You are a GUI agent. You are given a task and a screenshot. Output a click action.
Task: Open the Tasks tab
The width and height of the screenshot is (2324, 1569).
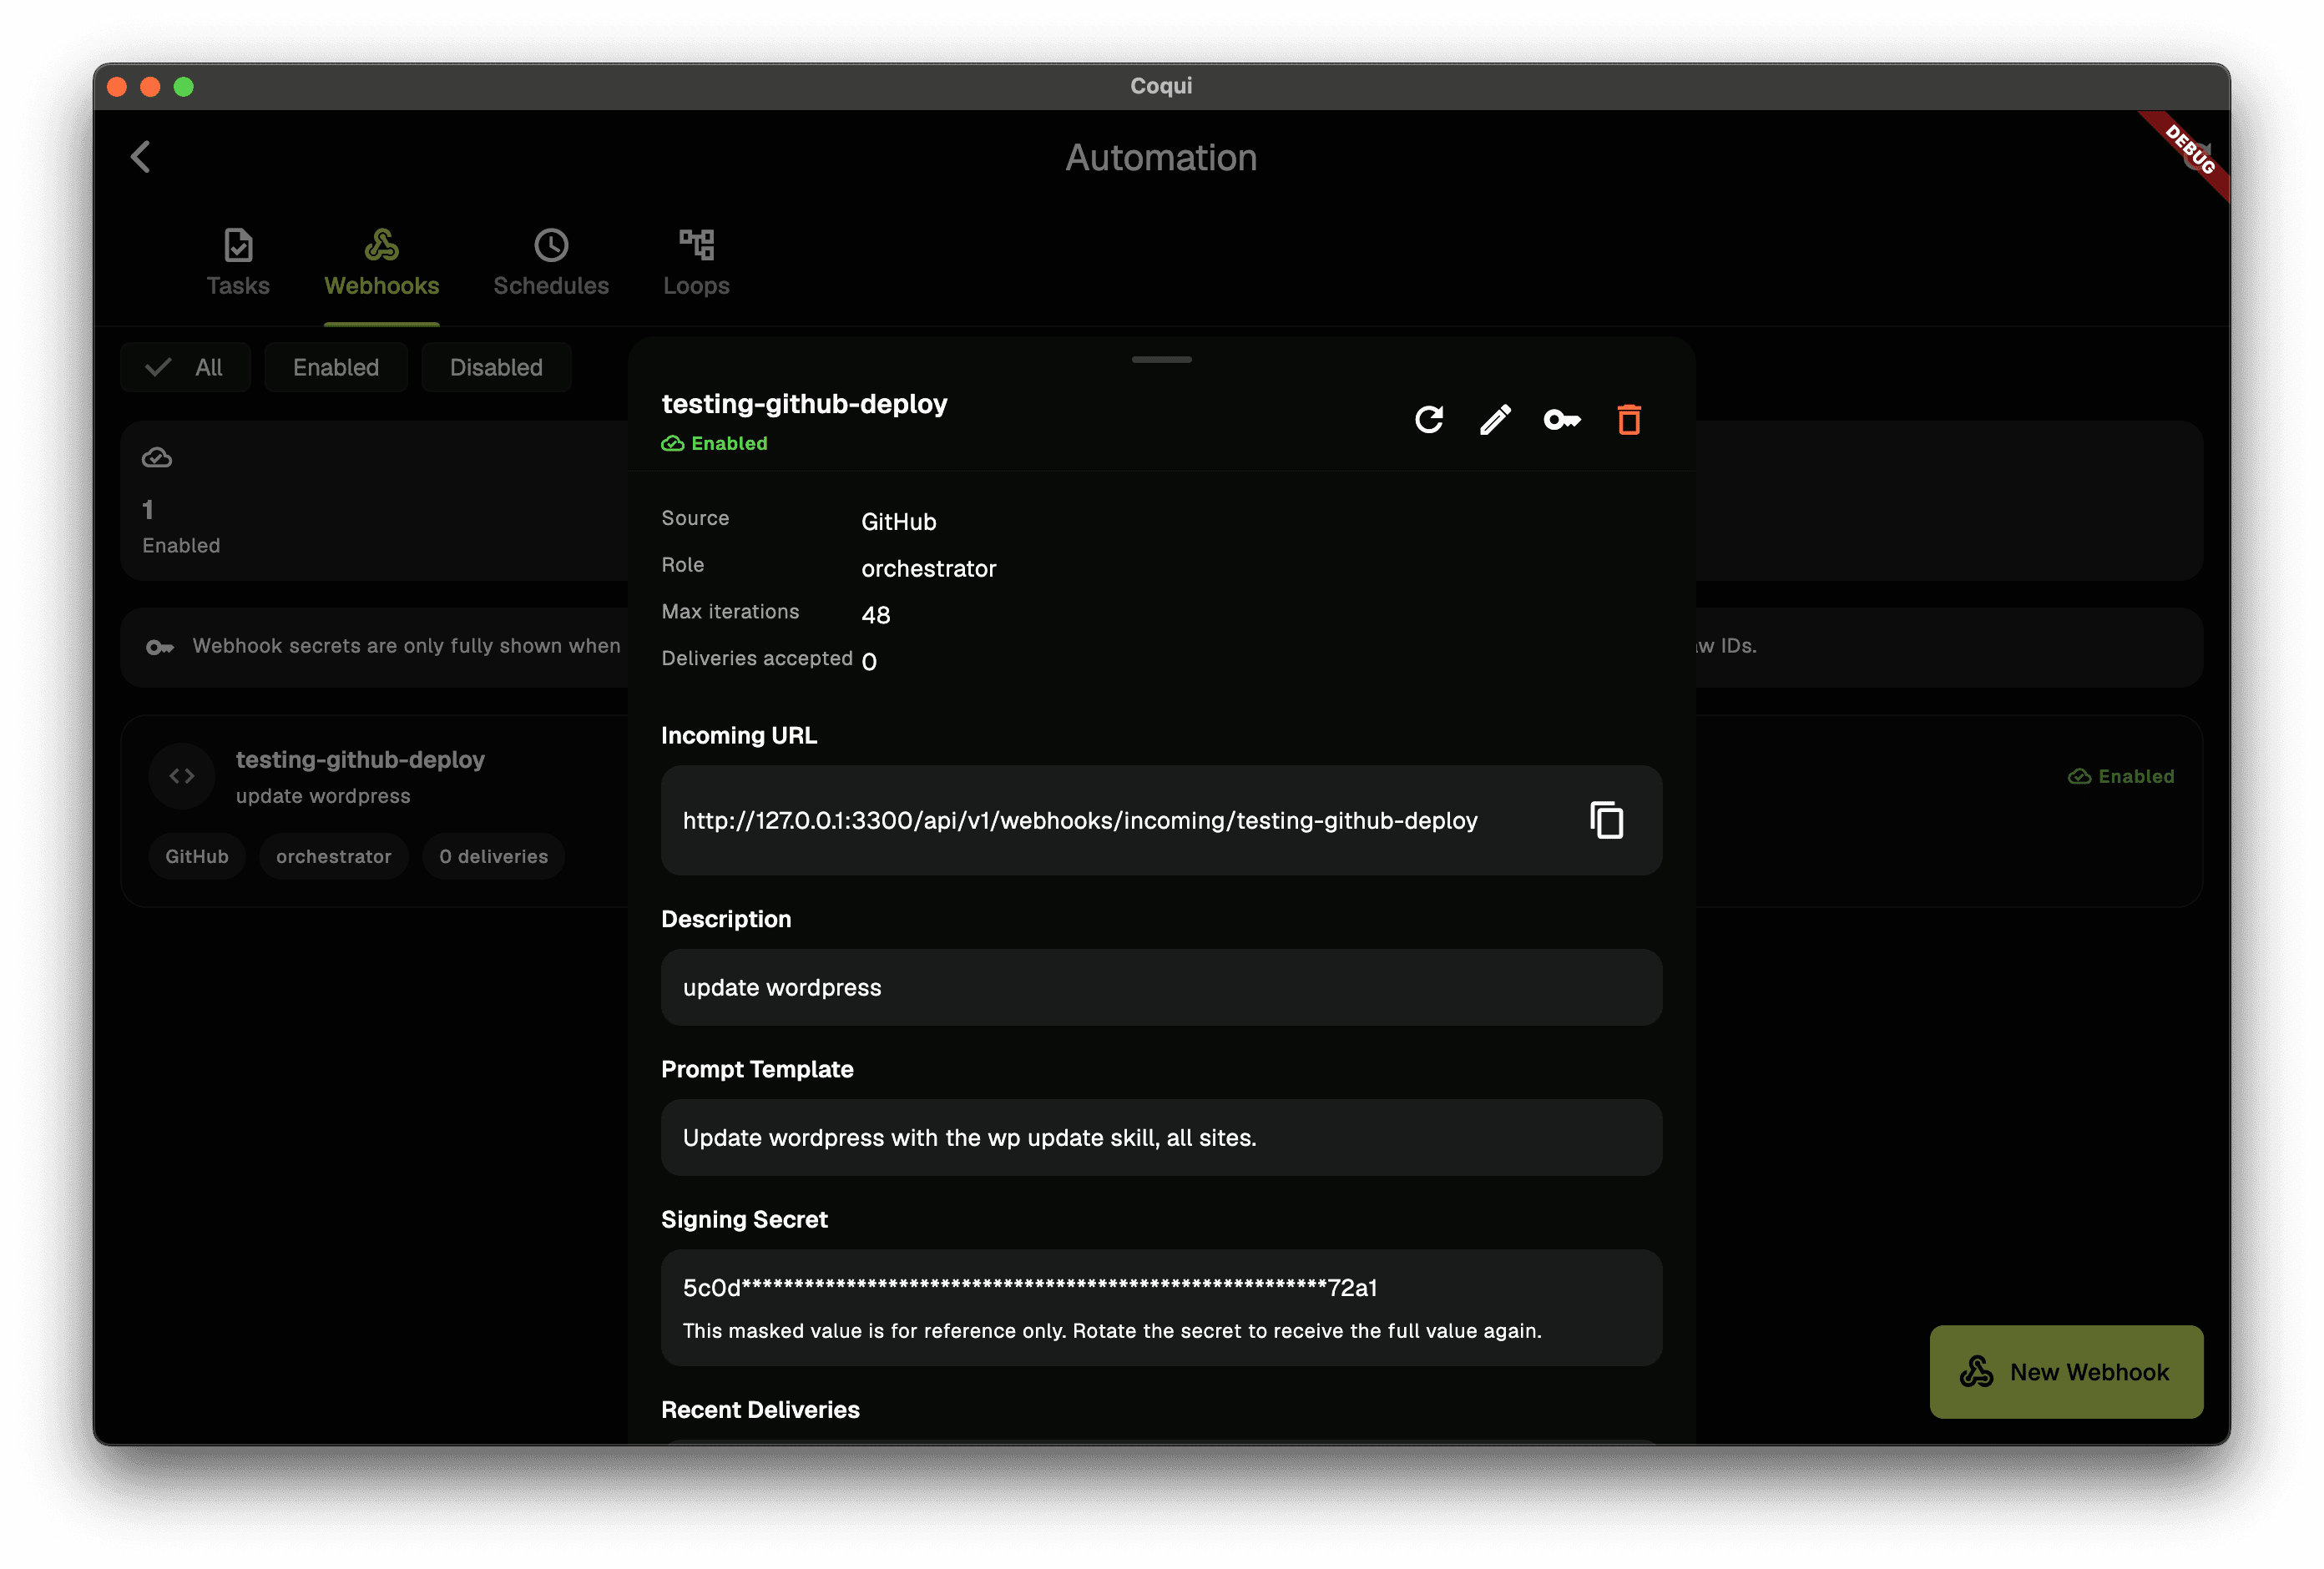click(x=238, y=263)
